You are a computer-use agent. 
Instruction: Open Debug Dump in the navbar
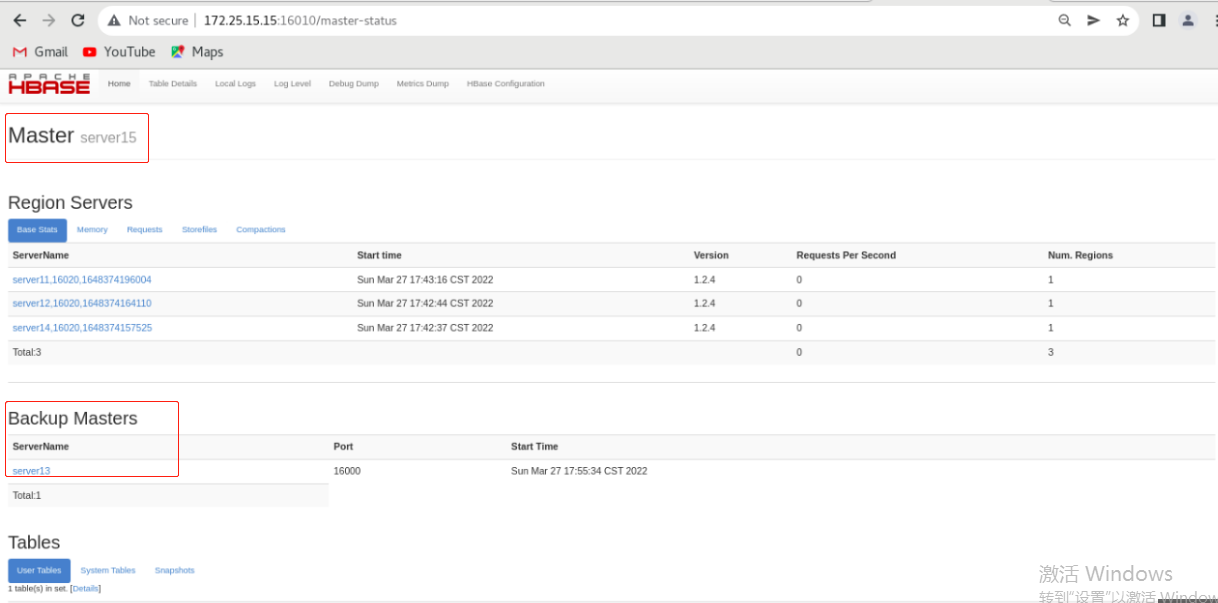354,84
